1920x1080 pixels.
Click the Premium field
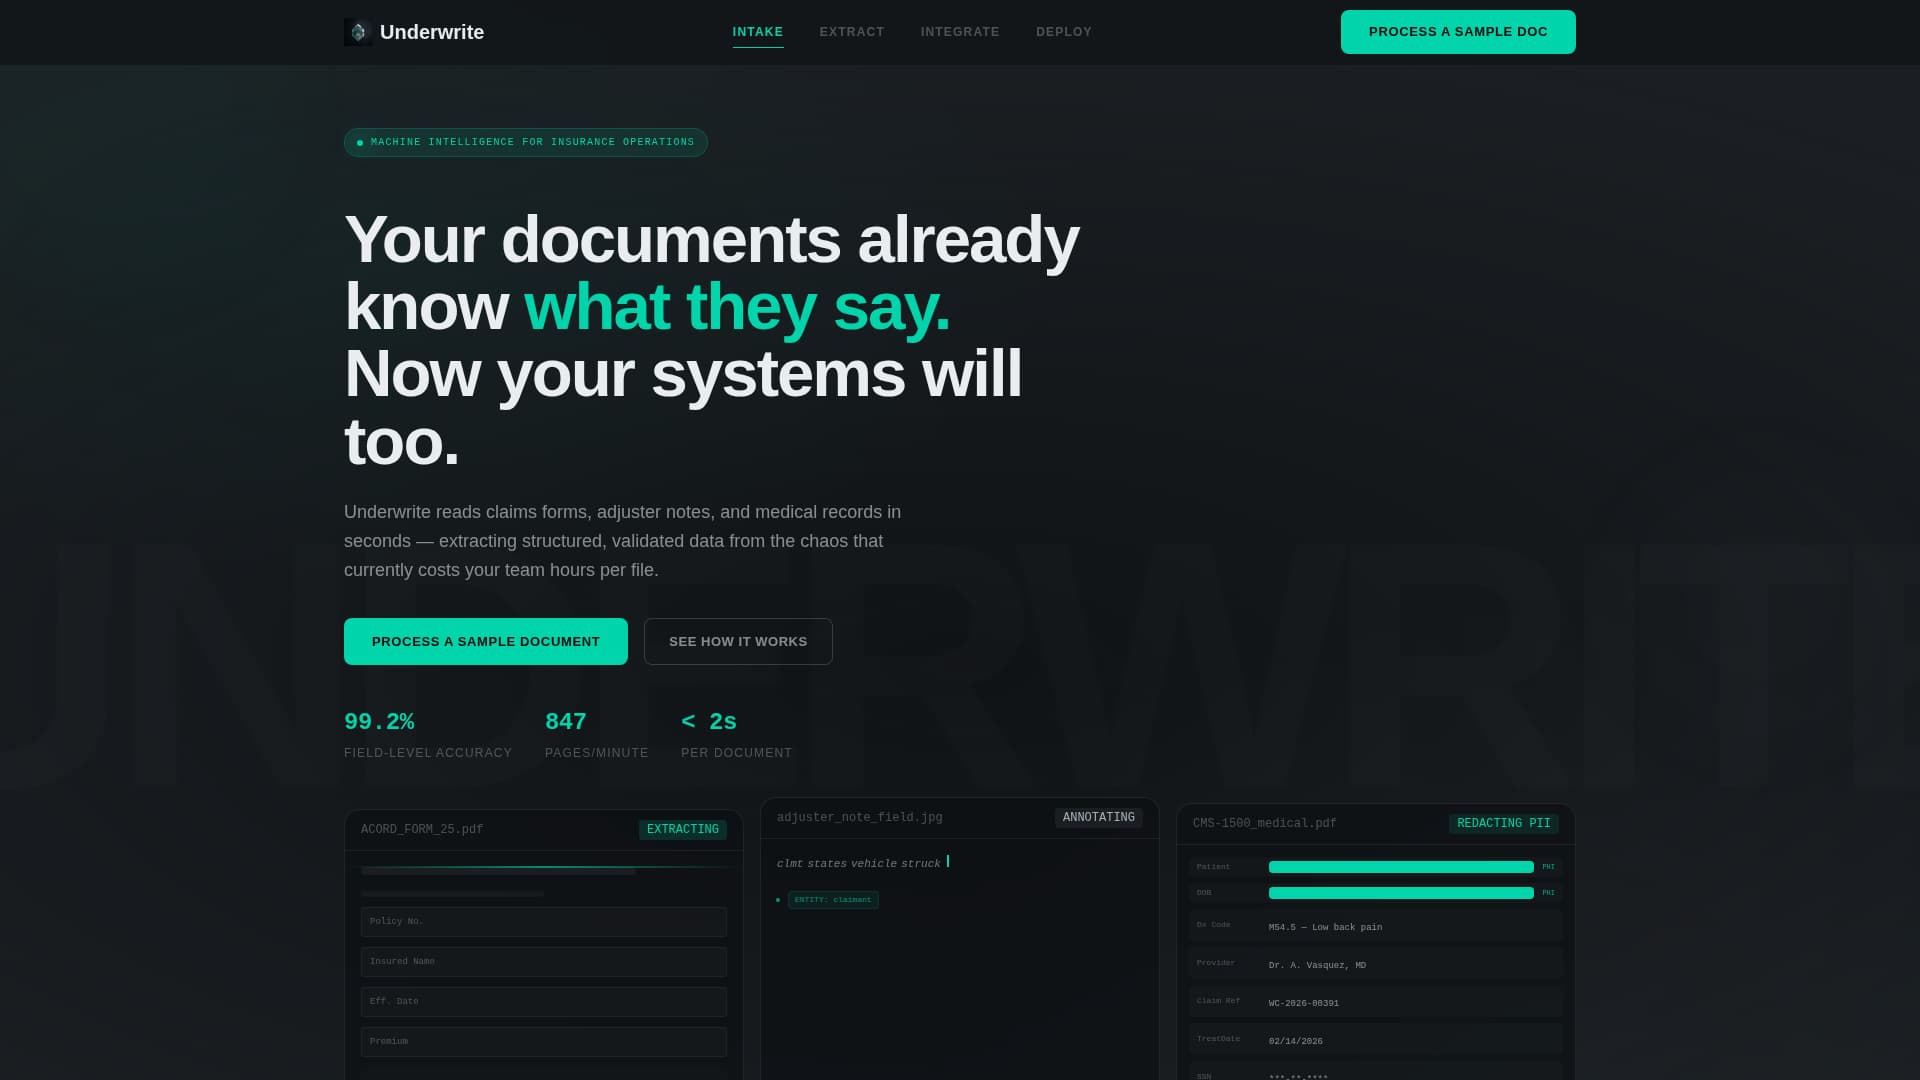pos(544,1041)
